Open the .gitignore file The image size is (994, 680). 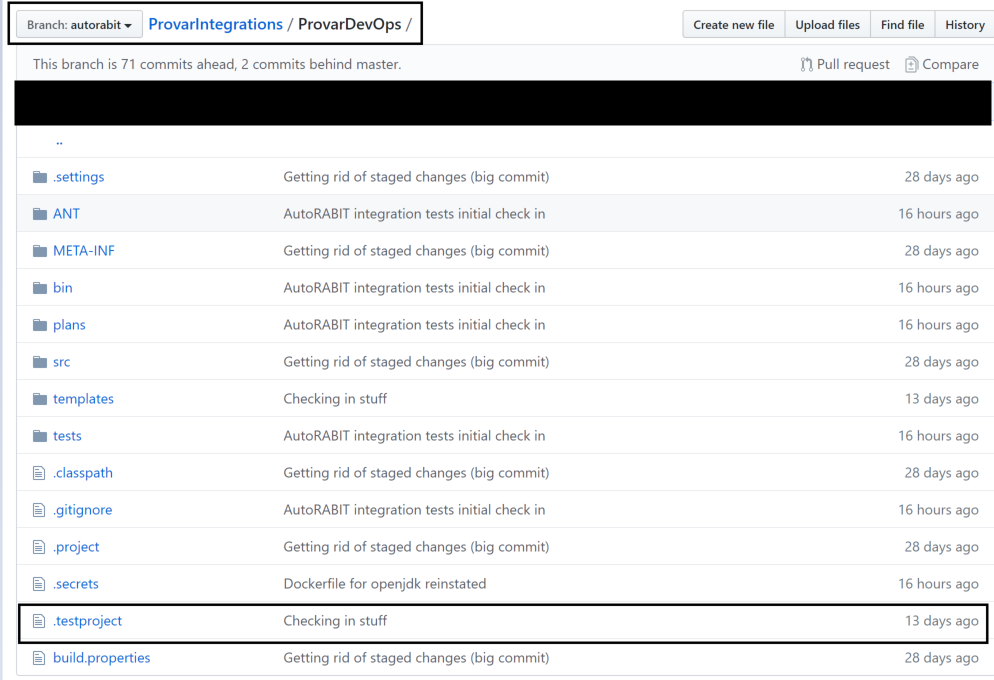[82, 510]
